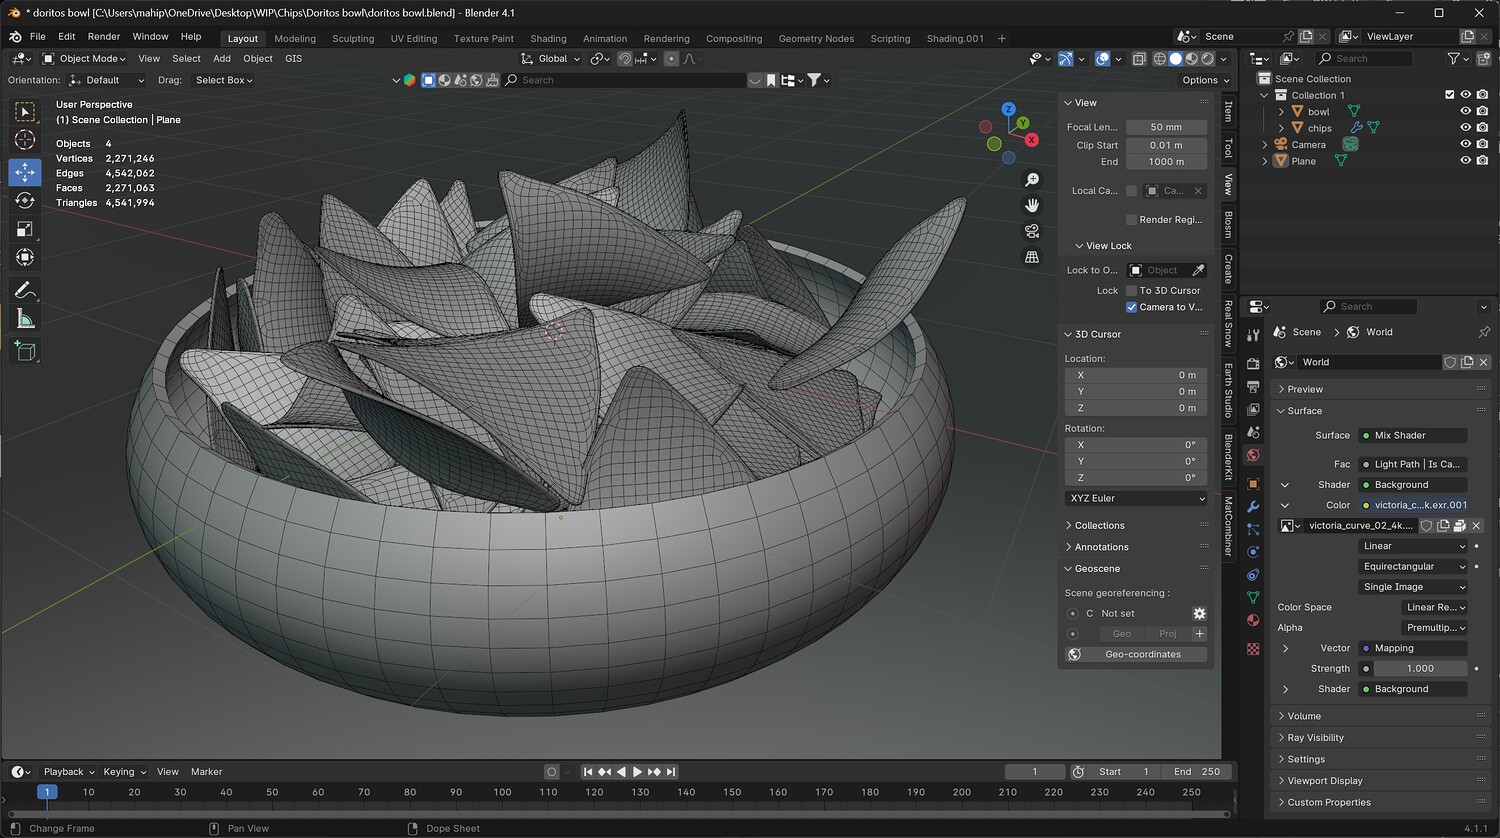Viewport: 1500px width, 838px height.
Task: Click the Focal Length field
Action: [x=1165, y=127]
